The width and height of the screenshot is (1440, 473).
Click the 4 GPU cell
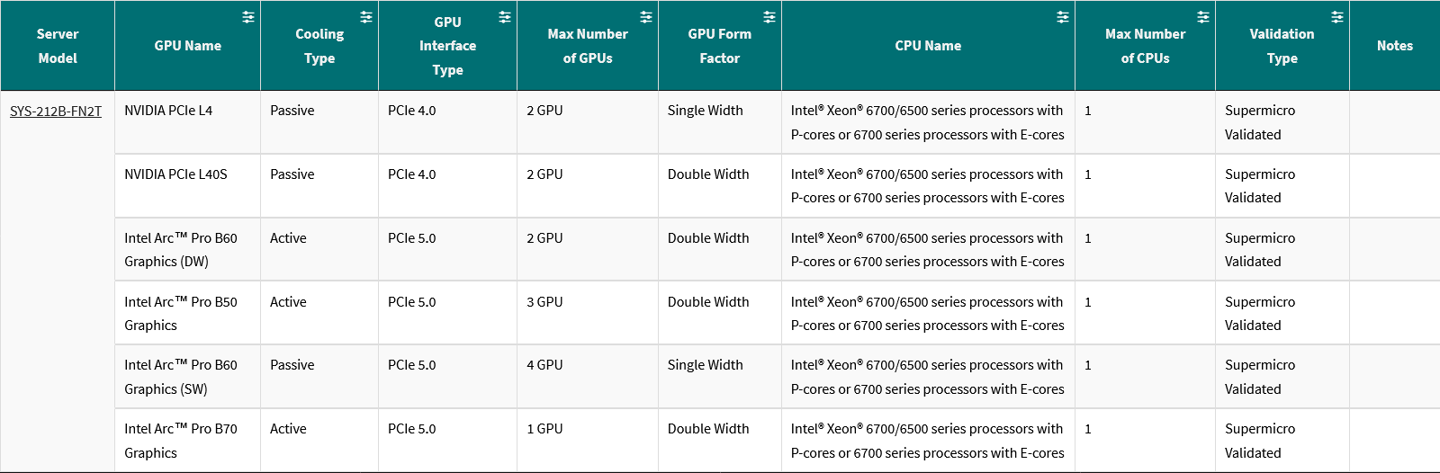(544, 365)
